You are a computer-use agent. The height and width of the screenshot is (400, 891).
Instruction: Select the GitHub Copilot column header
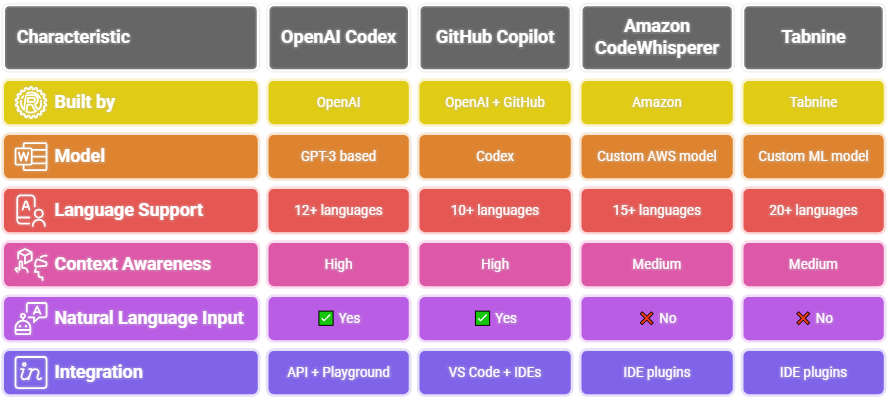coord(495,38)
